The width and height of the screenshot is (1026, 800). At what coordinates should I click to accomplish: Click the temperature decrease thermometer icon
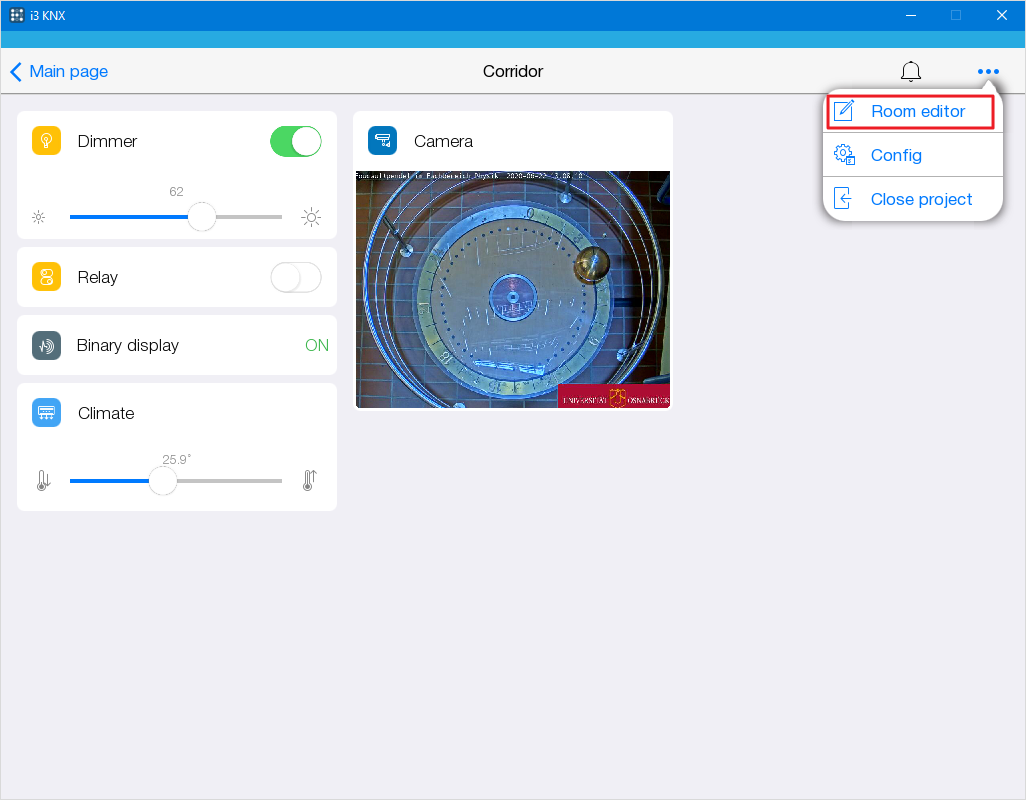pyautogui.click(x=43, y=481)
